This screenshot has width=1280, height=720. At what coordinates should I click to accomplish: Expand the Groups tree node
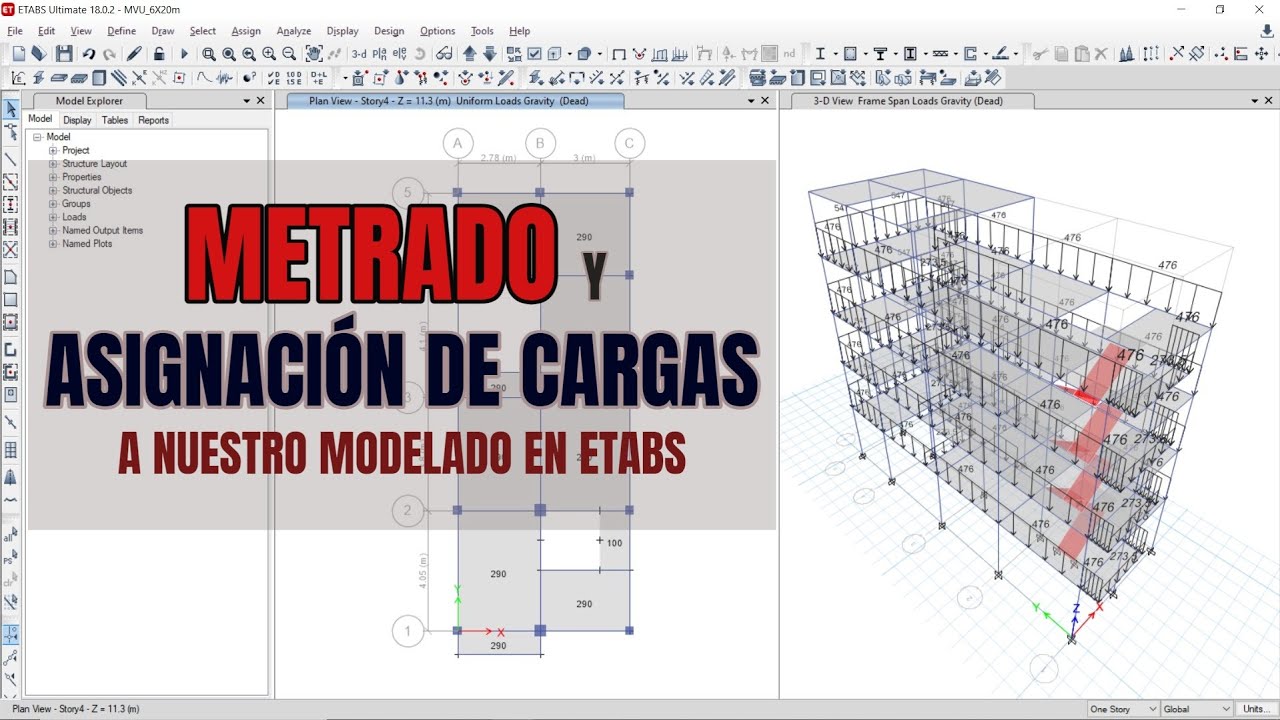(53, 204)
